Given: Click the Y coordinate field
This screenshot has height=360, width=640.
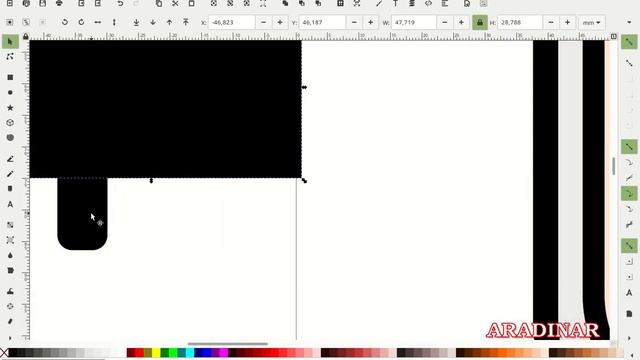Looking at the screenshot, I should point(322,22).
